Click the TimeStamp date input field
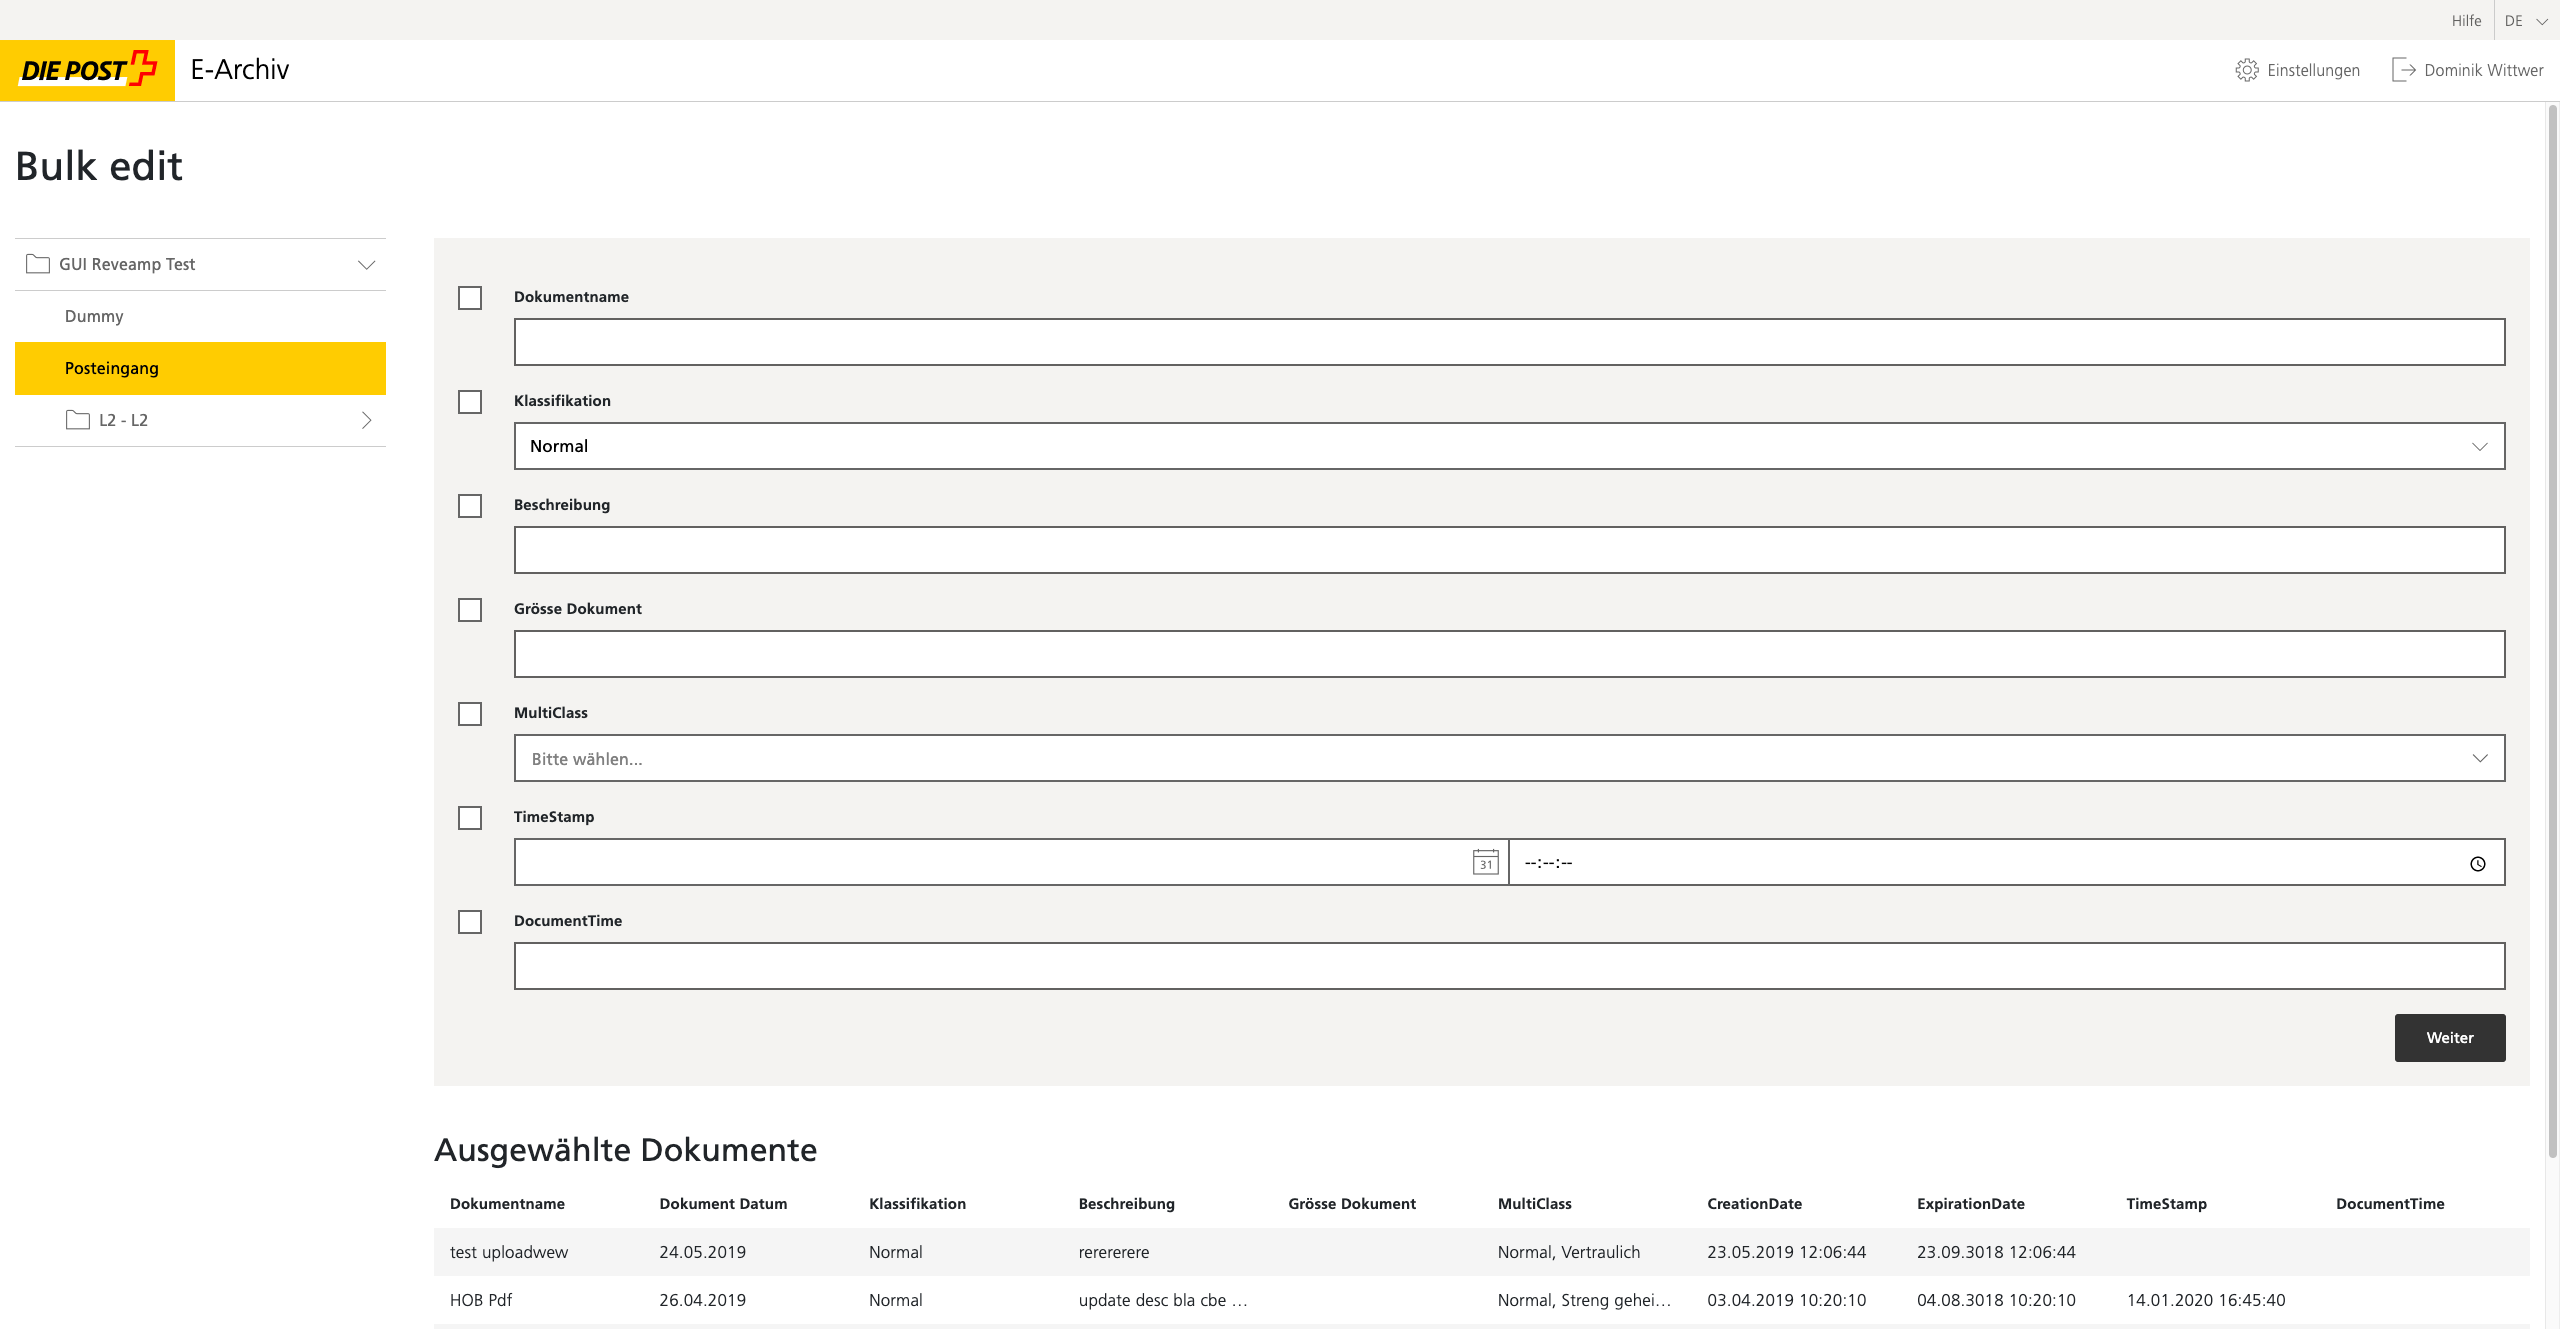 coord(1011,862)
